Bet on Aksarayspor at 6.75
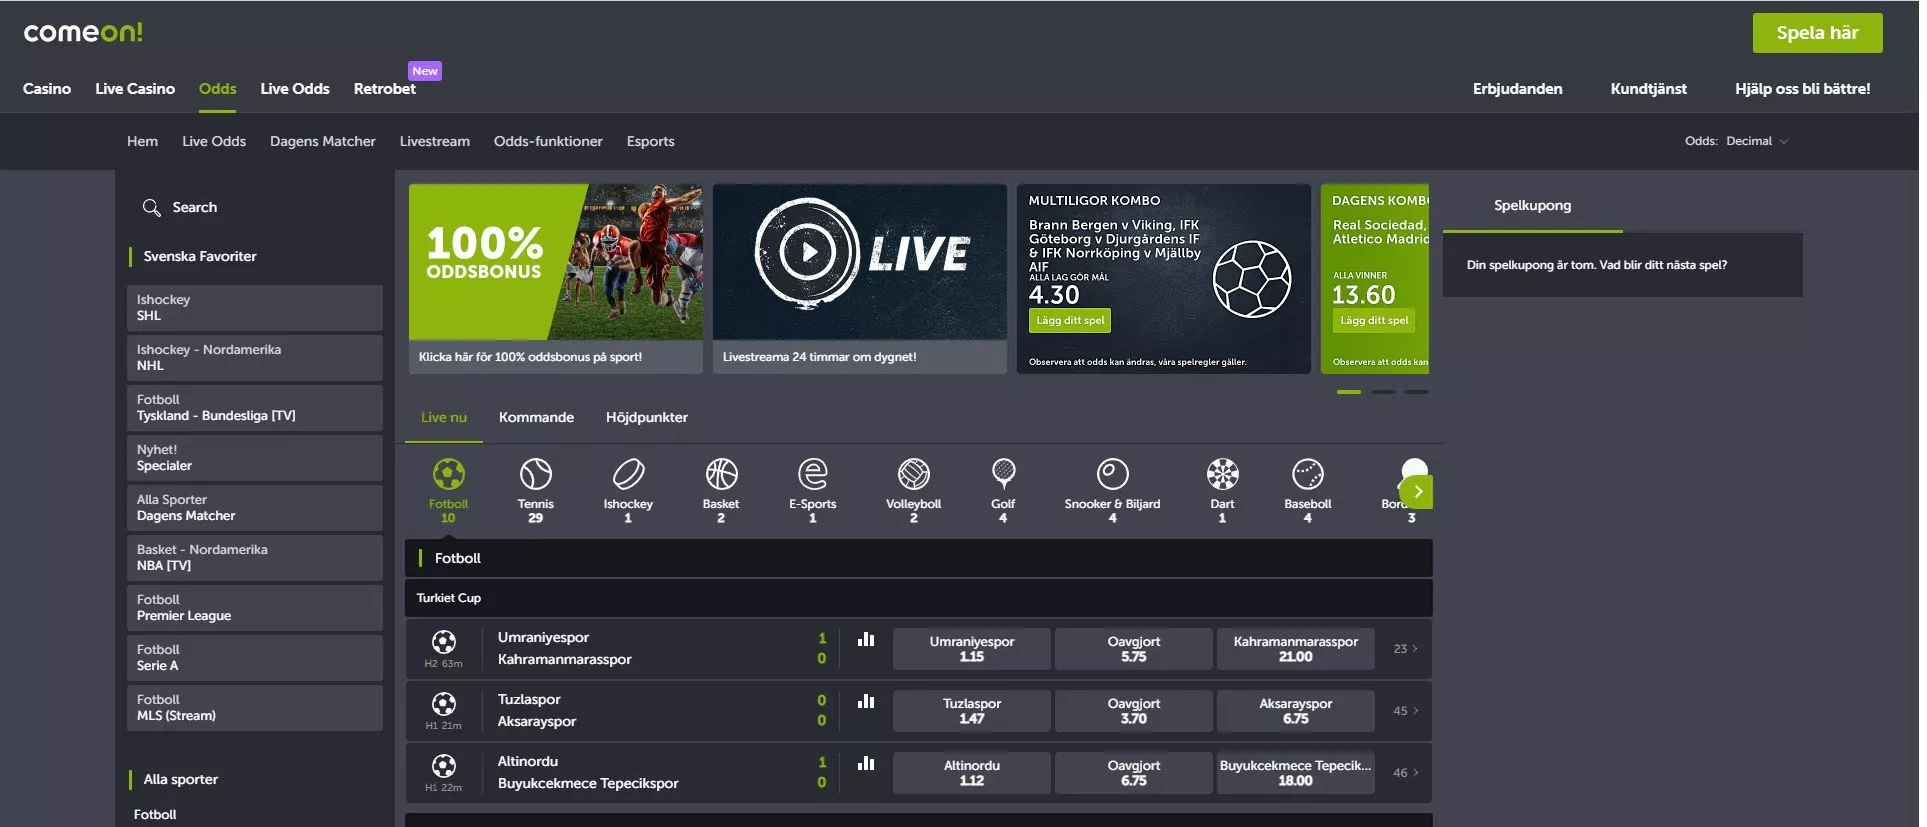Image resolution: width=1927 pixels, height=827 pixels. [x=1296, y=711]
